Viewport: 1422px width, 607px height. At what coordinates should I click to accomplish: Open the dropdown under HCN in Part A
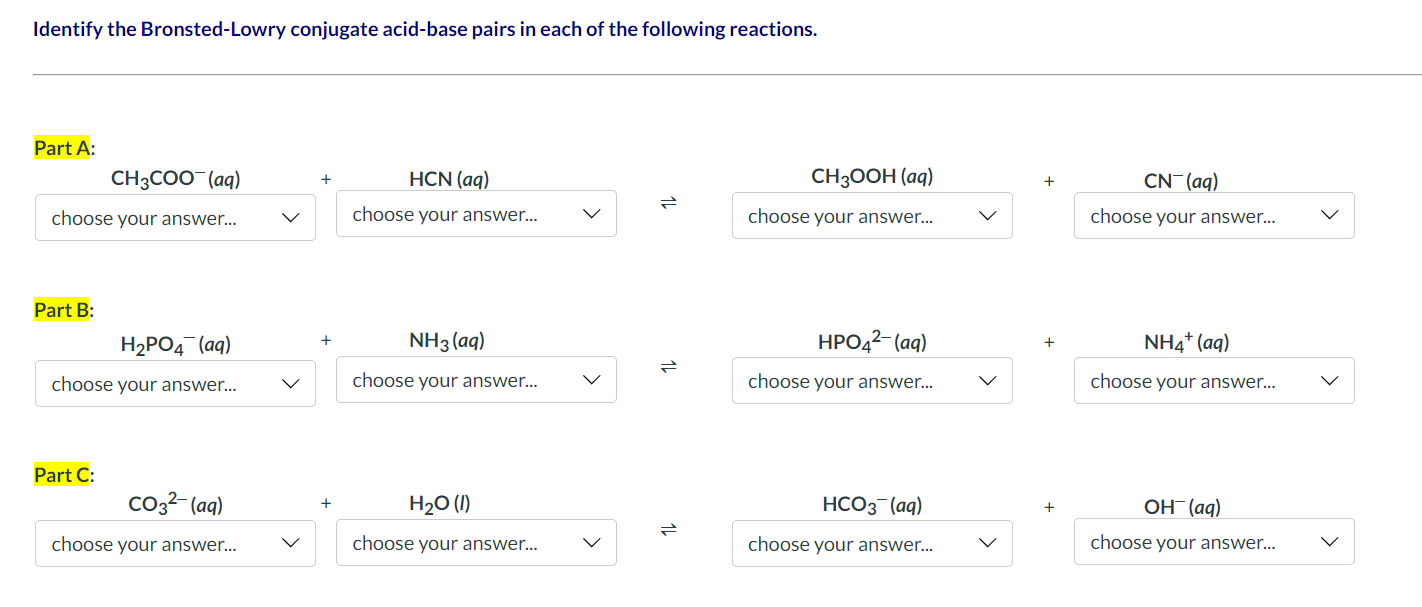pos(476,213)
